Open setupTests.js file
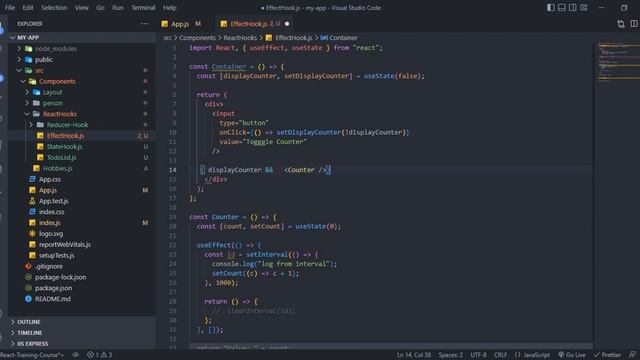This screenshot has height=360, width=640. (82, 255)
